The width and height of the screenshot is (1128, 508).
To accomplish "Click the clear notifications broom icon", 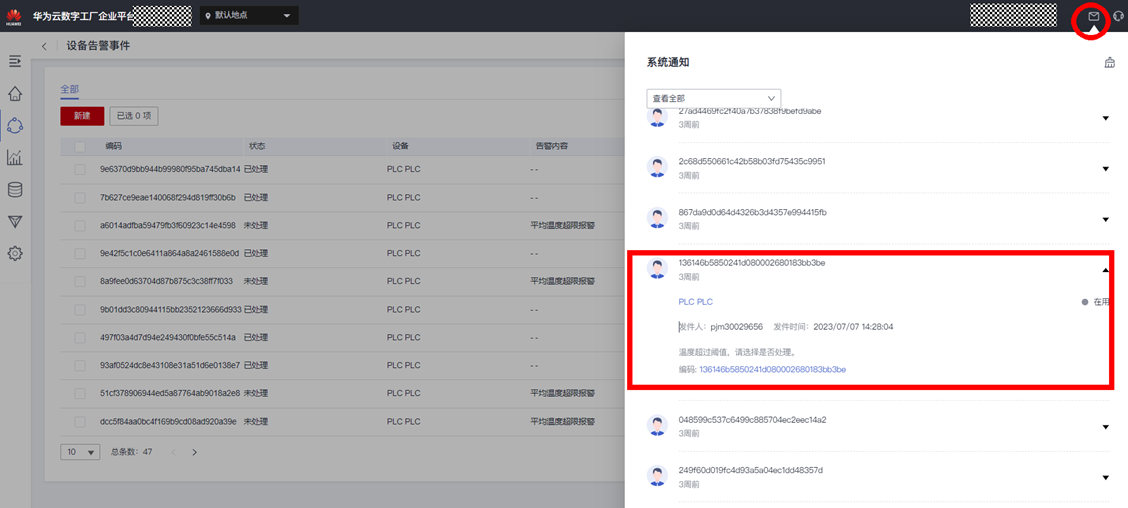I will (1109, 63).
